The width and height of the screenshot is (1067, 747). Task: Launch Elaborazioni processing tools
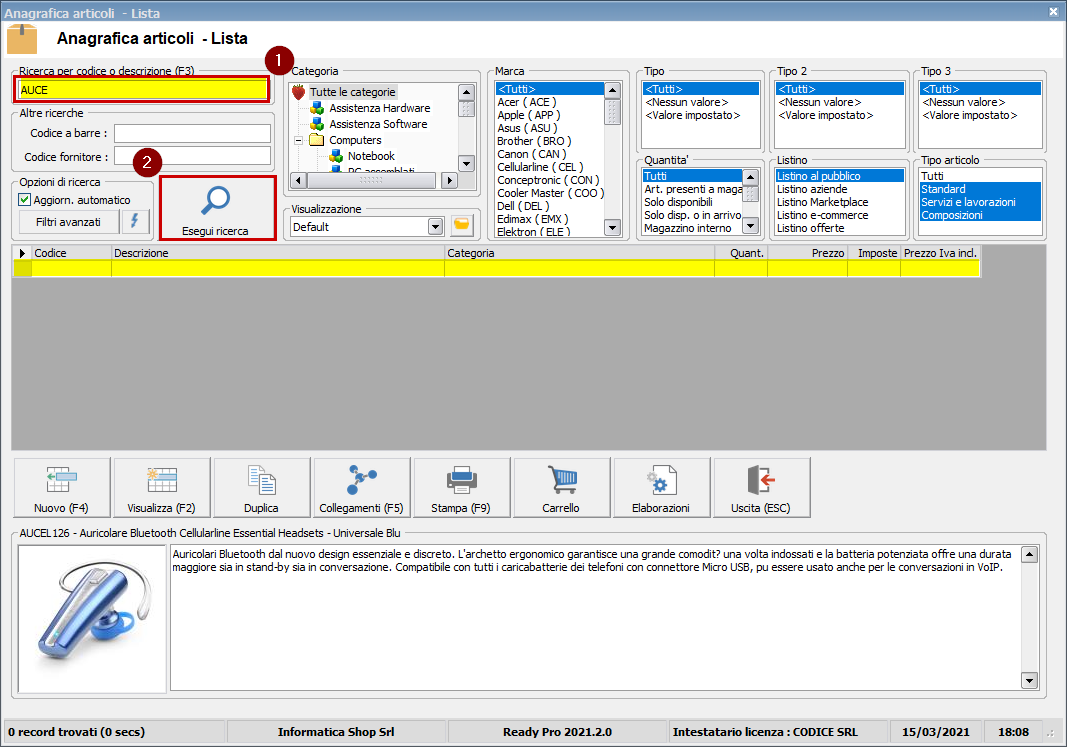(661, 487)
